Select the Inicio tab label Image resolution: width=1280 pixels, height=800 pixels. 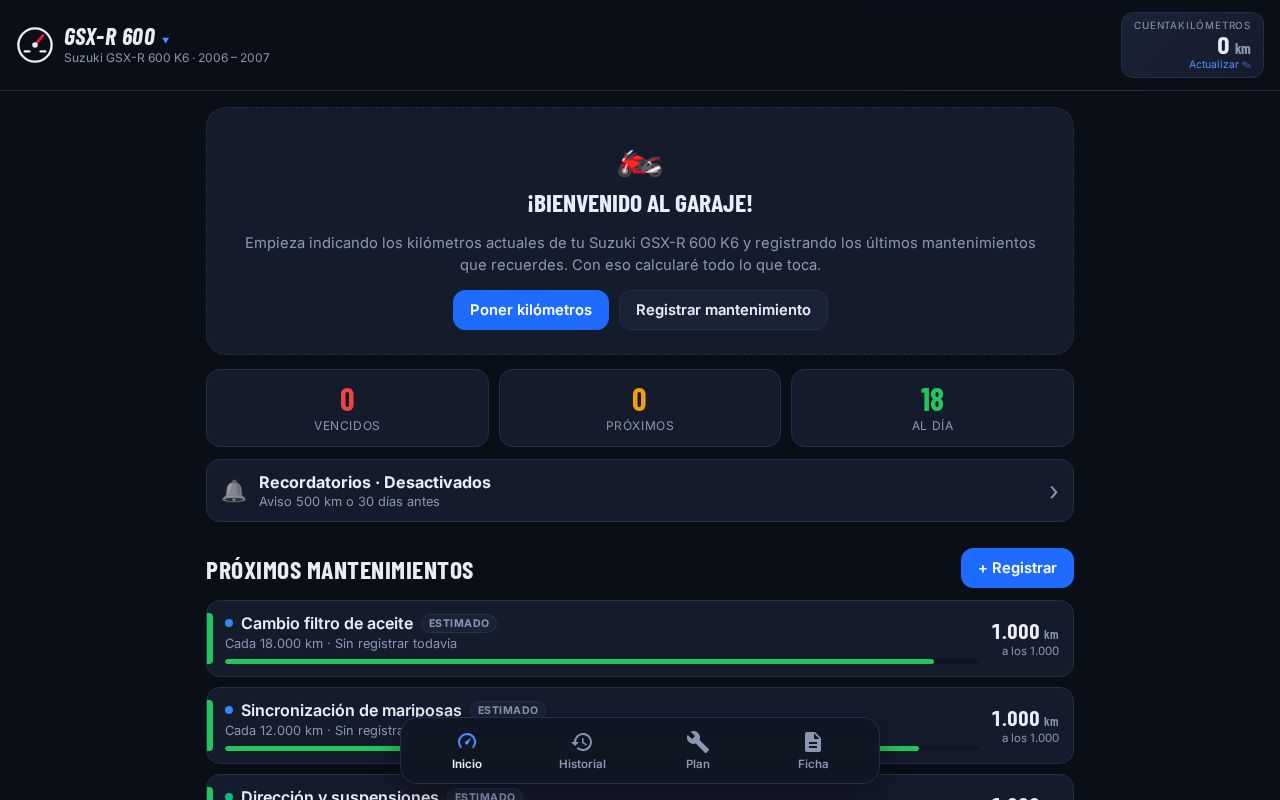pos(467,764)
